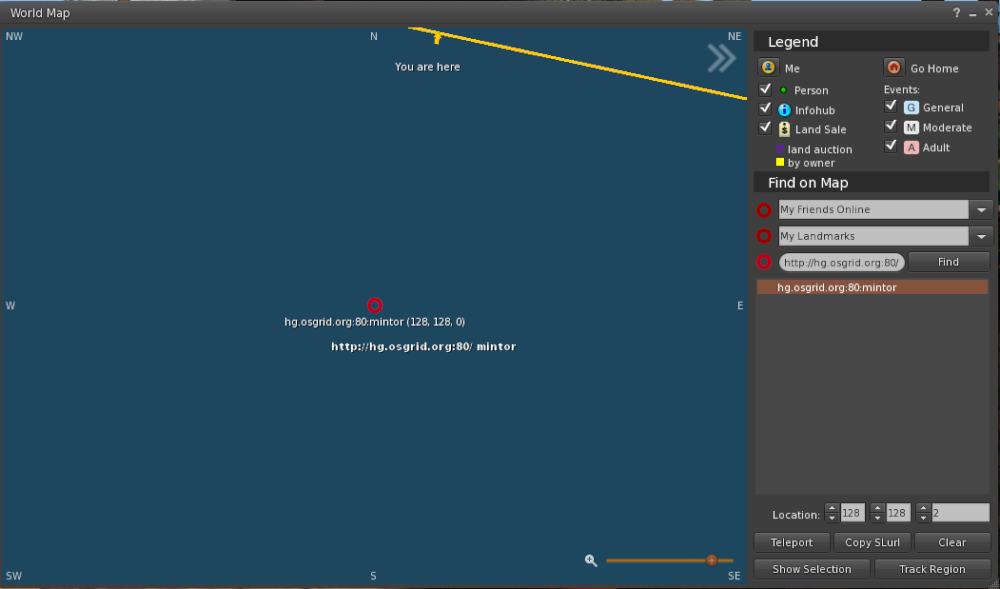Click the red tracking circle on the map

(375, 306)
